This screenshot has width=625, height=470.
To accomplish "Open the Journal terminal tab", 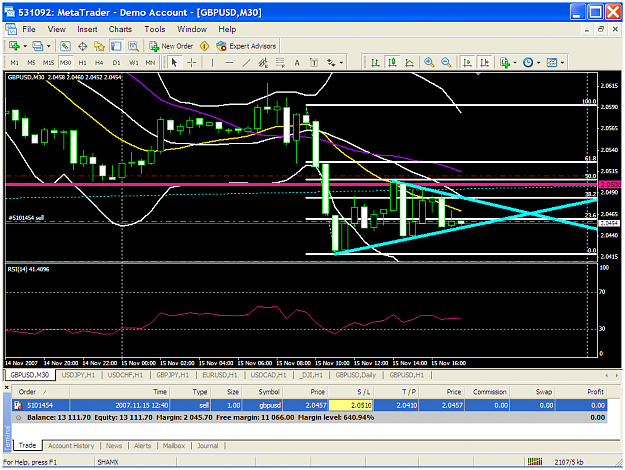I will pyautogui.click(x=208, y=446).
